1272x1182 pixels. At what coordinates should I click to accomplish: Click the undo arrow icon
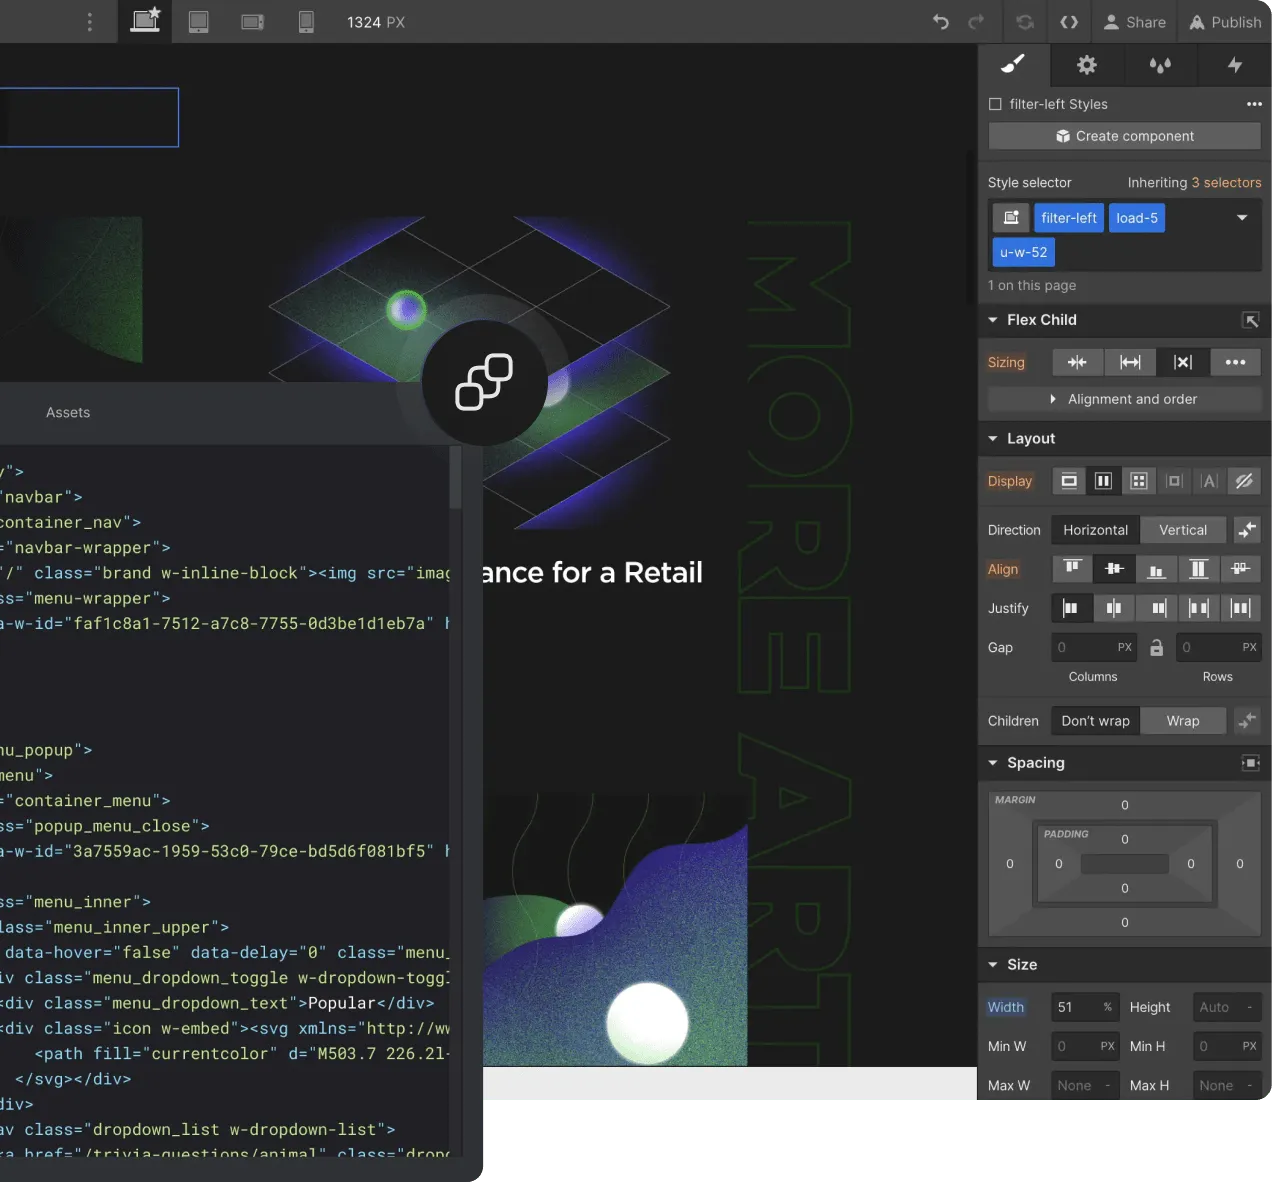tap(940, 22)
